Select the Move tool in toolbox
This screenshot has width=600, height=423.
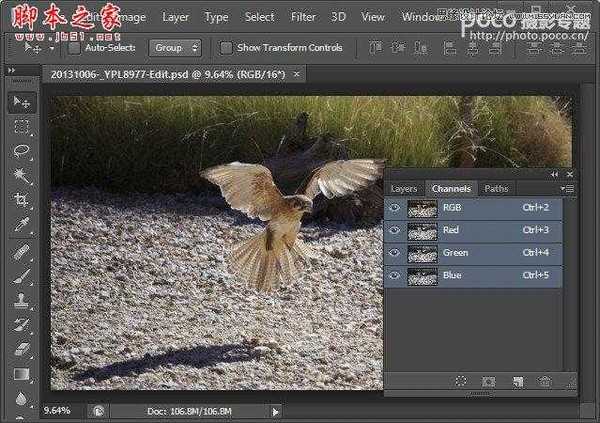pyautogui.click(x=21, y=102)
